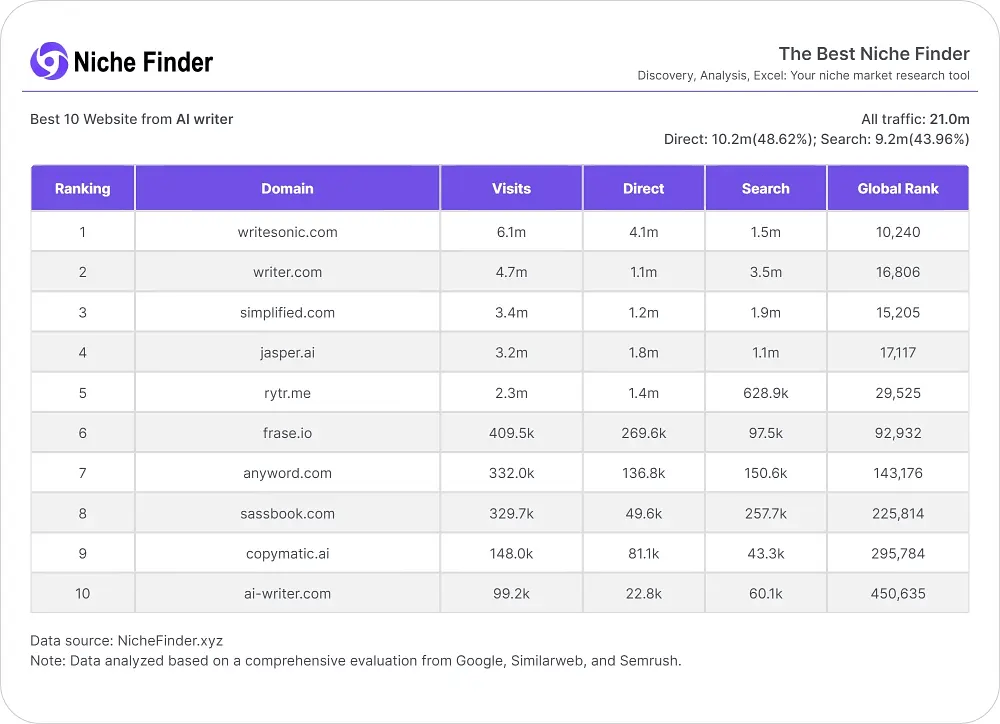Click the Niche Finder brand title text
Viewport: 1000px width, 724px height.
pos(143,62)
